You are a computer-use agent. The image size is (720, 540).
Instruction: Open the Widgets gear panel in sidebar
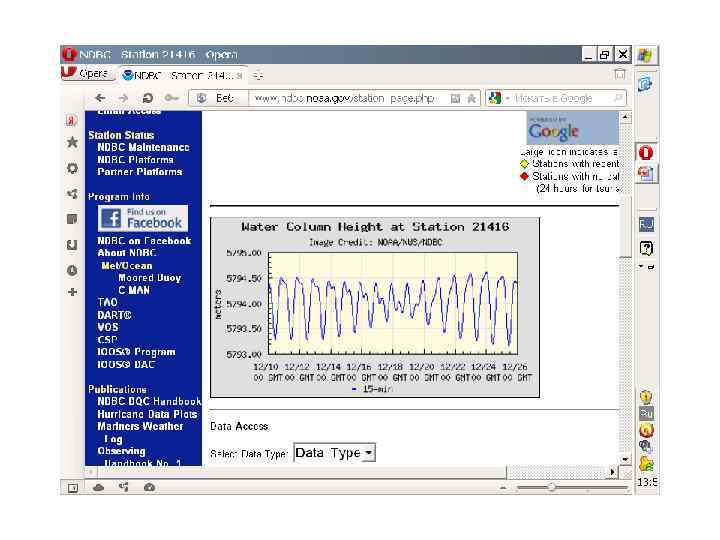[72, 168]
